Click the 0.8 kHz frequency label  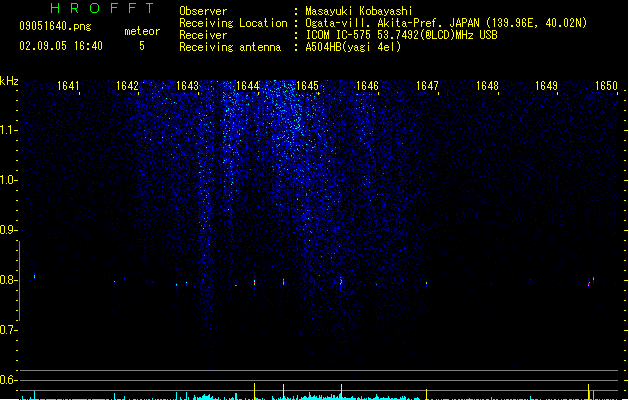[x=8, y=280]
